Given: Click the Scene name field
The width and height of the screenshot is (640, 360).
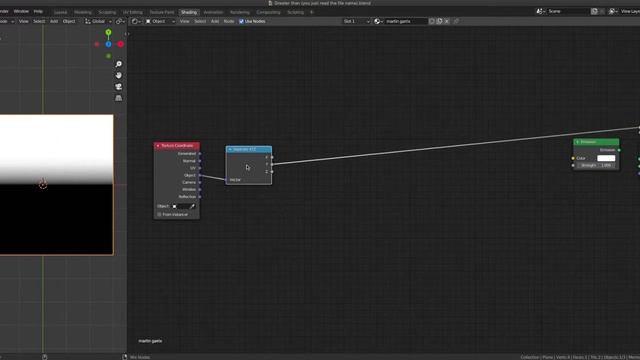Looking at the screenshot, I should click(568, 11).
